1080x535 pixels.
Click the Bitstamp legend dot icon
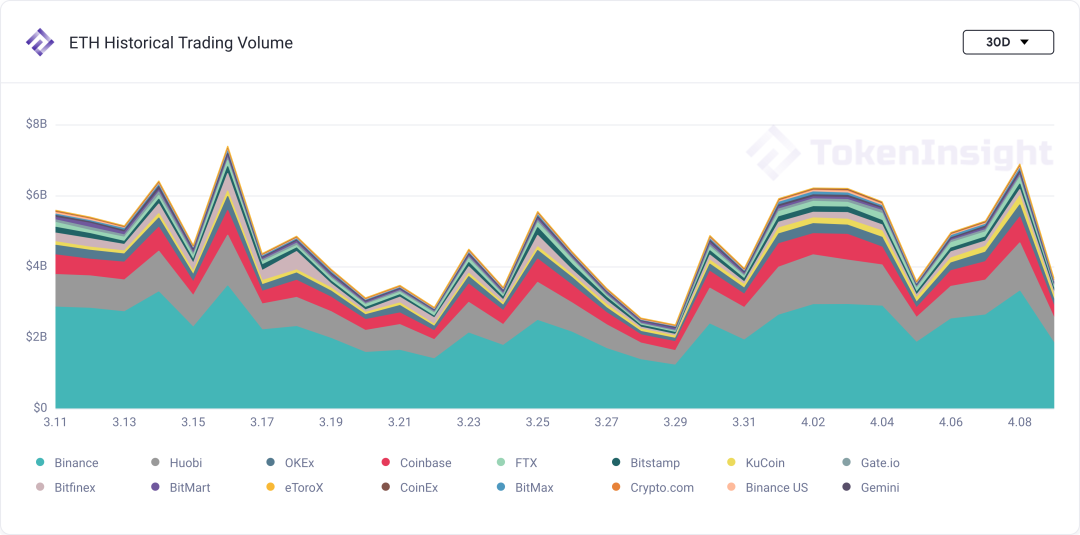[x=616, y=463]
